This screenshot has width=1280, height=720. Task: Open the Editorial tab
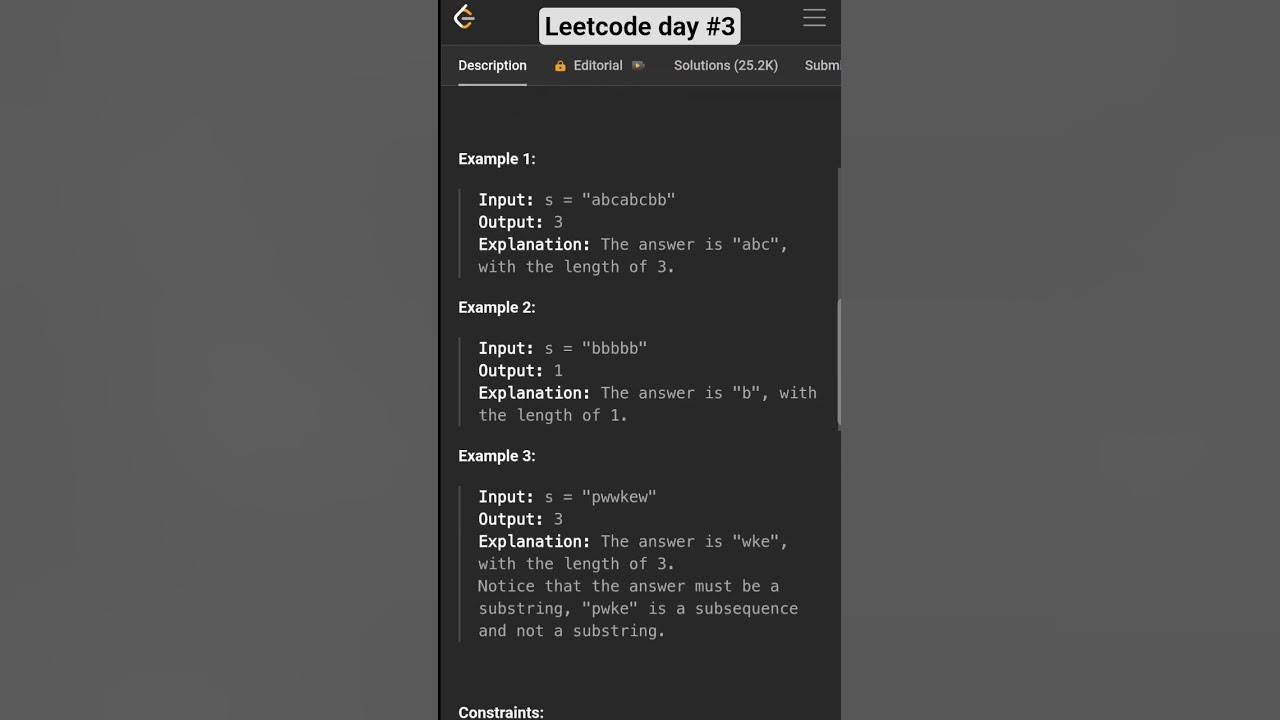point(598,66)
